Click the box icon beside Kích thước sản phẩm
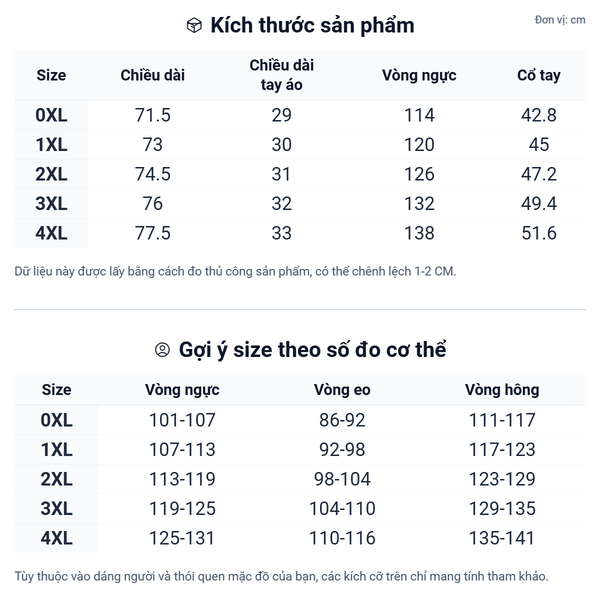 [x=194, y=26]
